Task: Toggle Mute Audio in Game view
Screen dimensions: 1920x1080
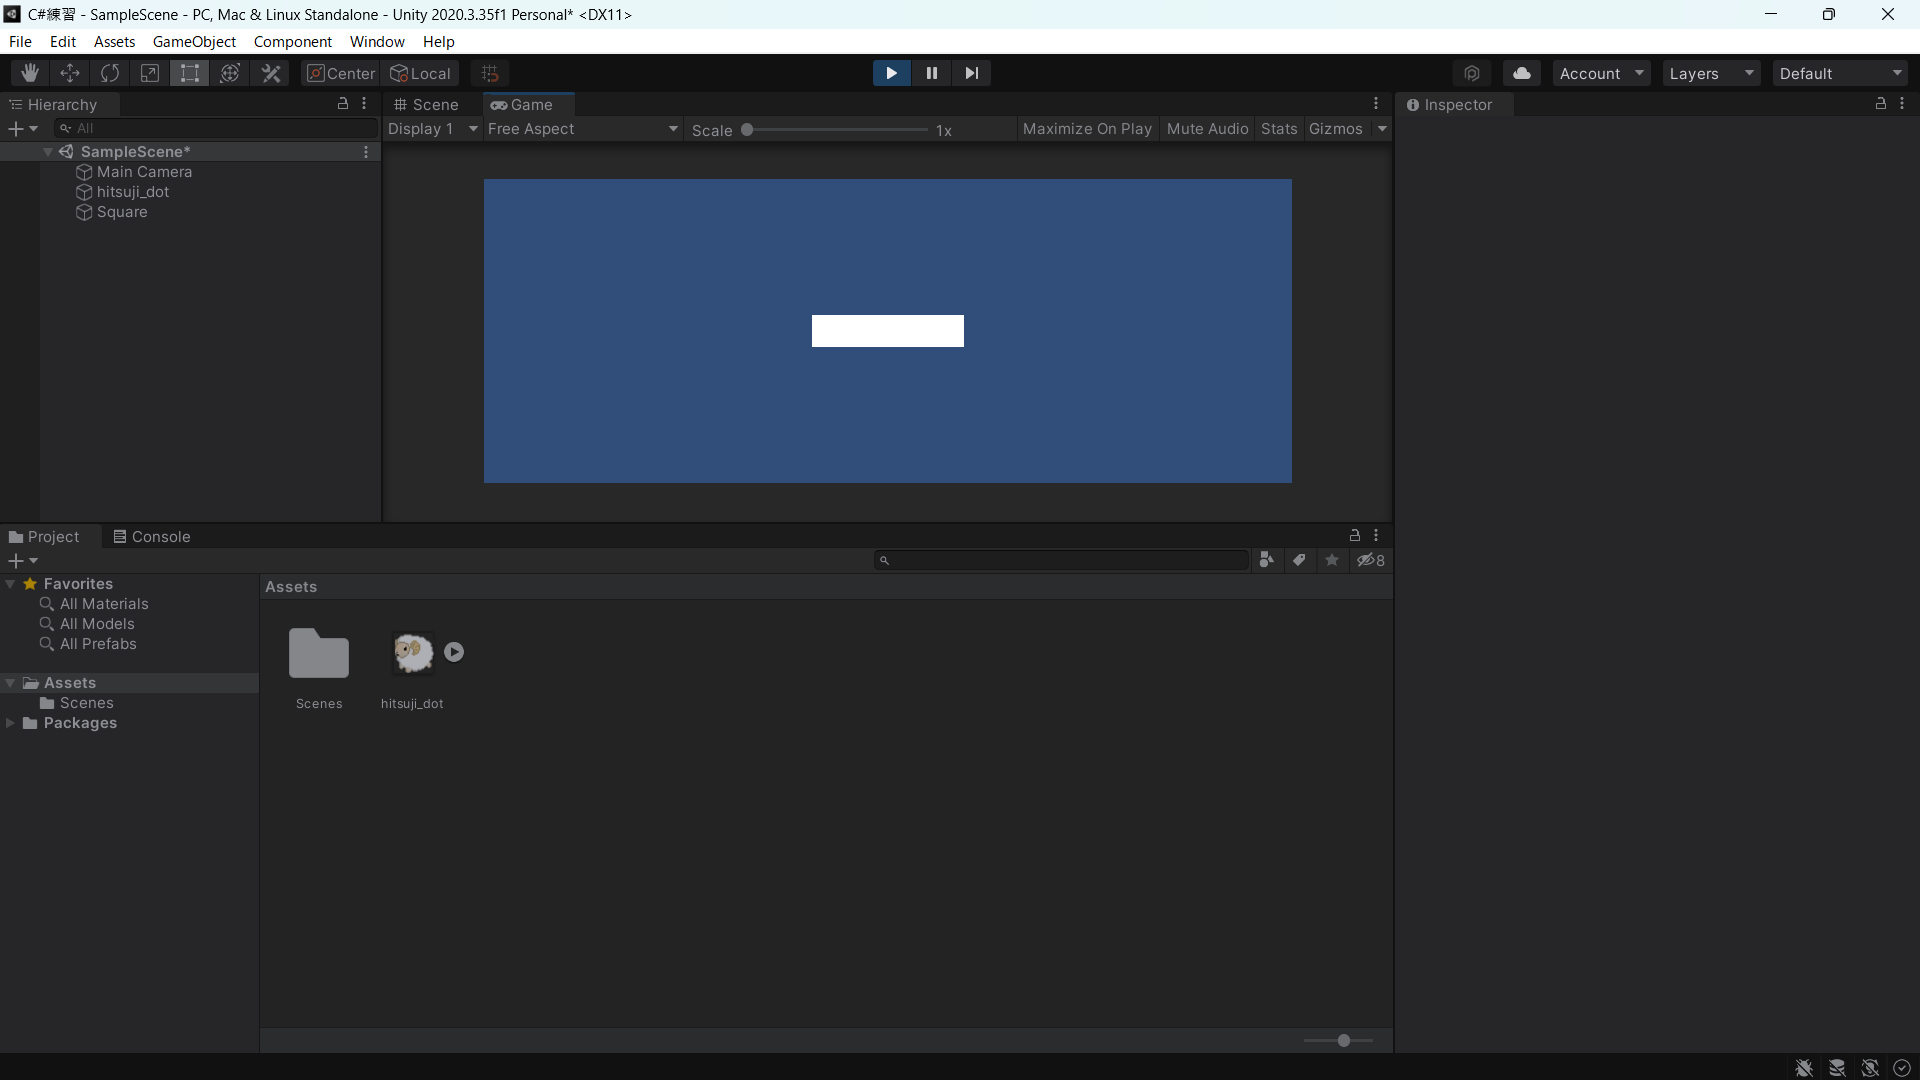Action: click(x=1207, y=128)
